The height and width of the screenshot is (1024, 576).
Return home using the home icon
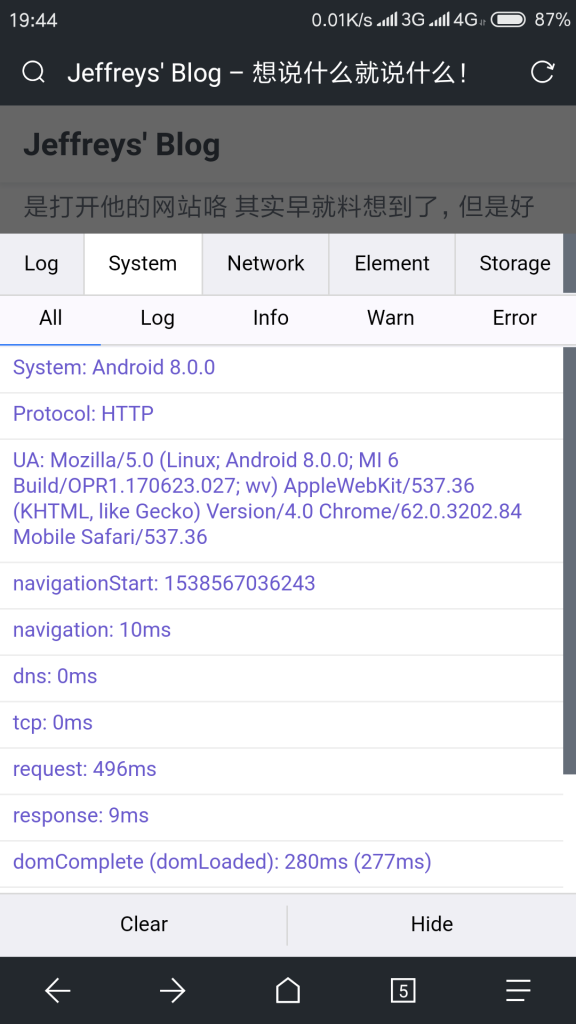click(287, 990)
